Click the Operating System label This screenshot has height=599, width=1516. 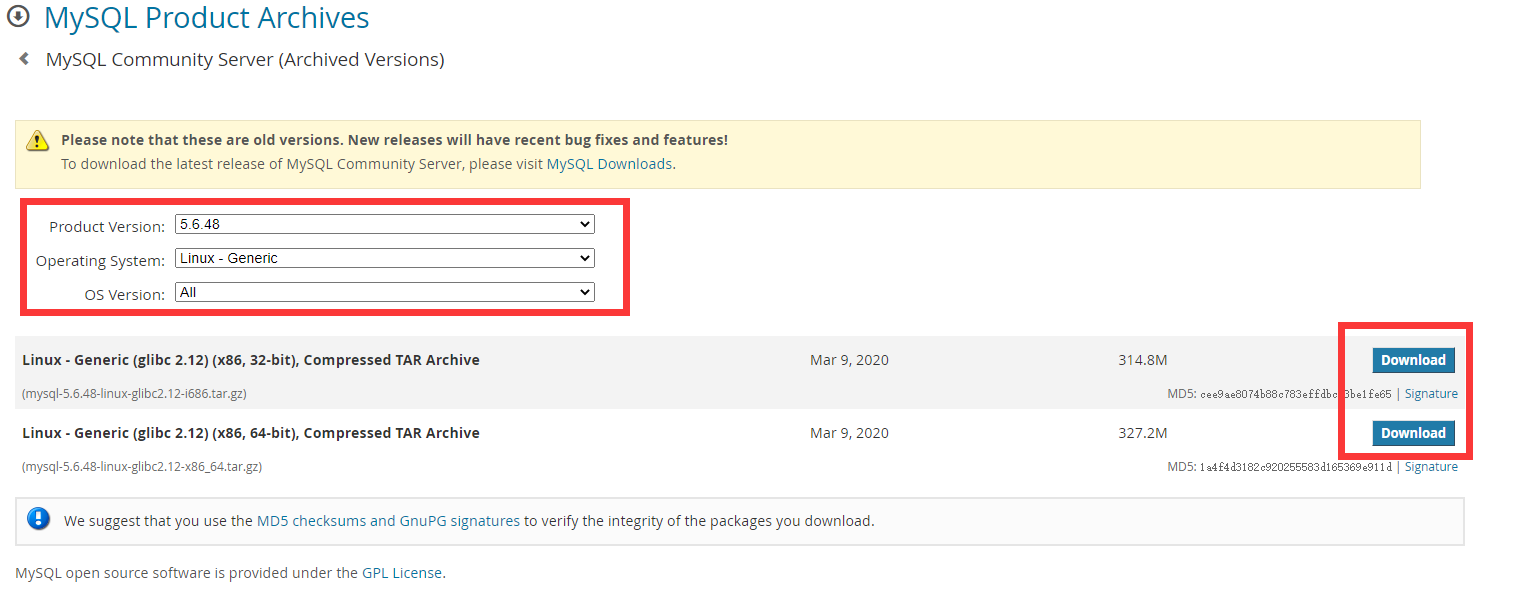[x=100, y=261]
